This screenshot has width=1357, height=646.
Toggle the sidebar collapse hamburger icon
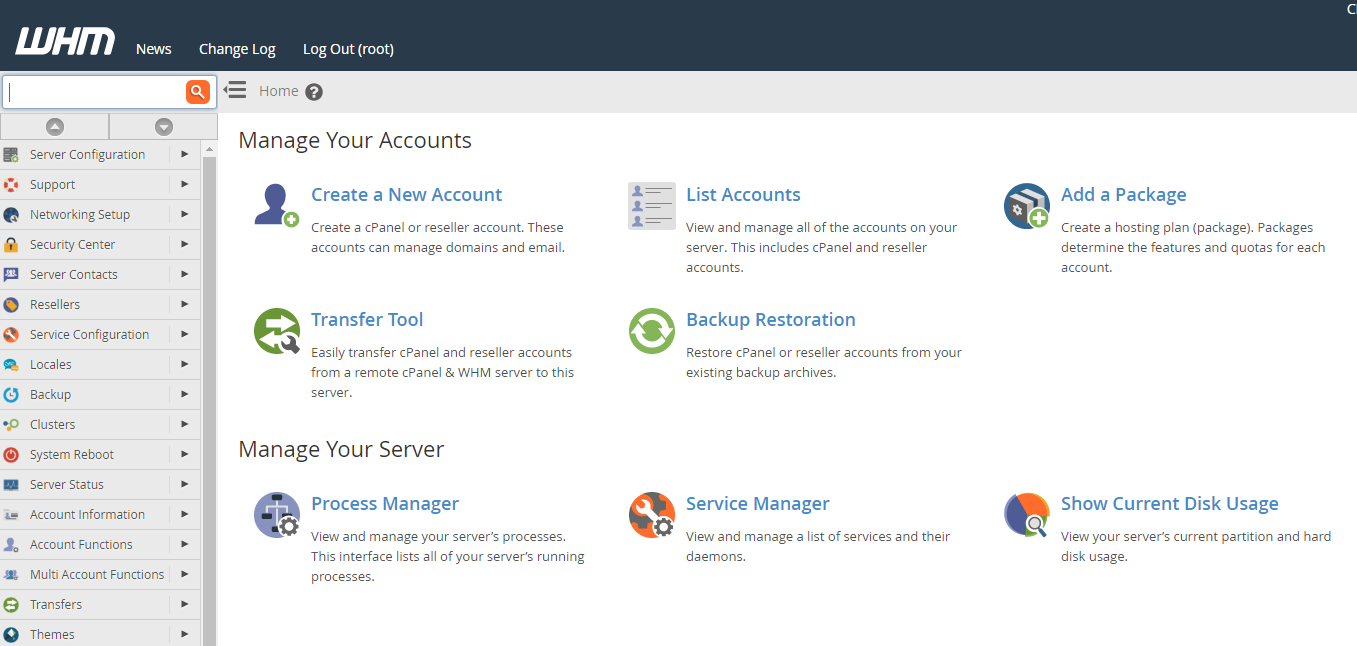click(235, 90)
